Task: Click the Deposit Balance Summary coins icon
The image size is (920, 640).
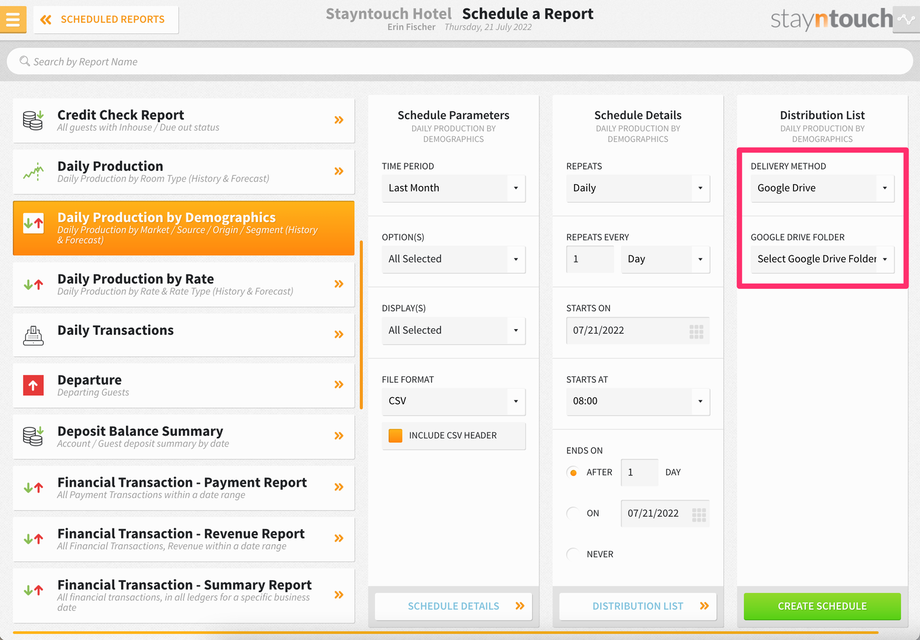Action: tap(33, 436)
